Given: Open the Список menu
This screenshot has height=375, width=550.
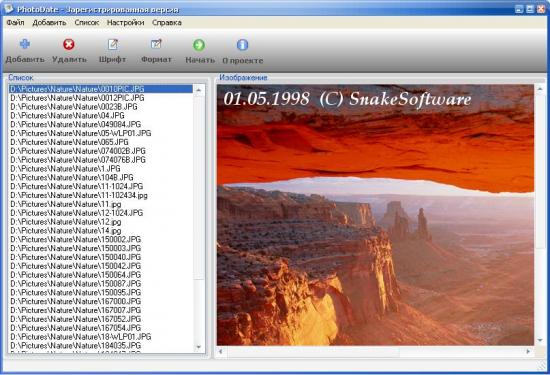Looking at the screenshot, I should point(87,22).
